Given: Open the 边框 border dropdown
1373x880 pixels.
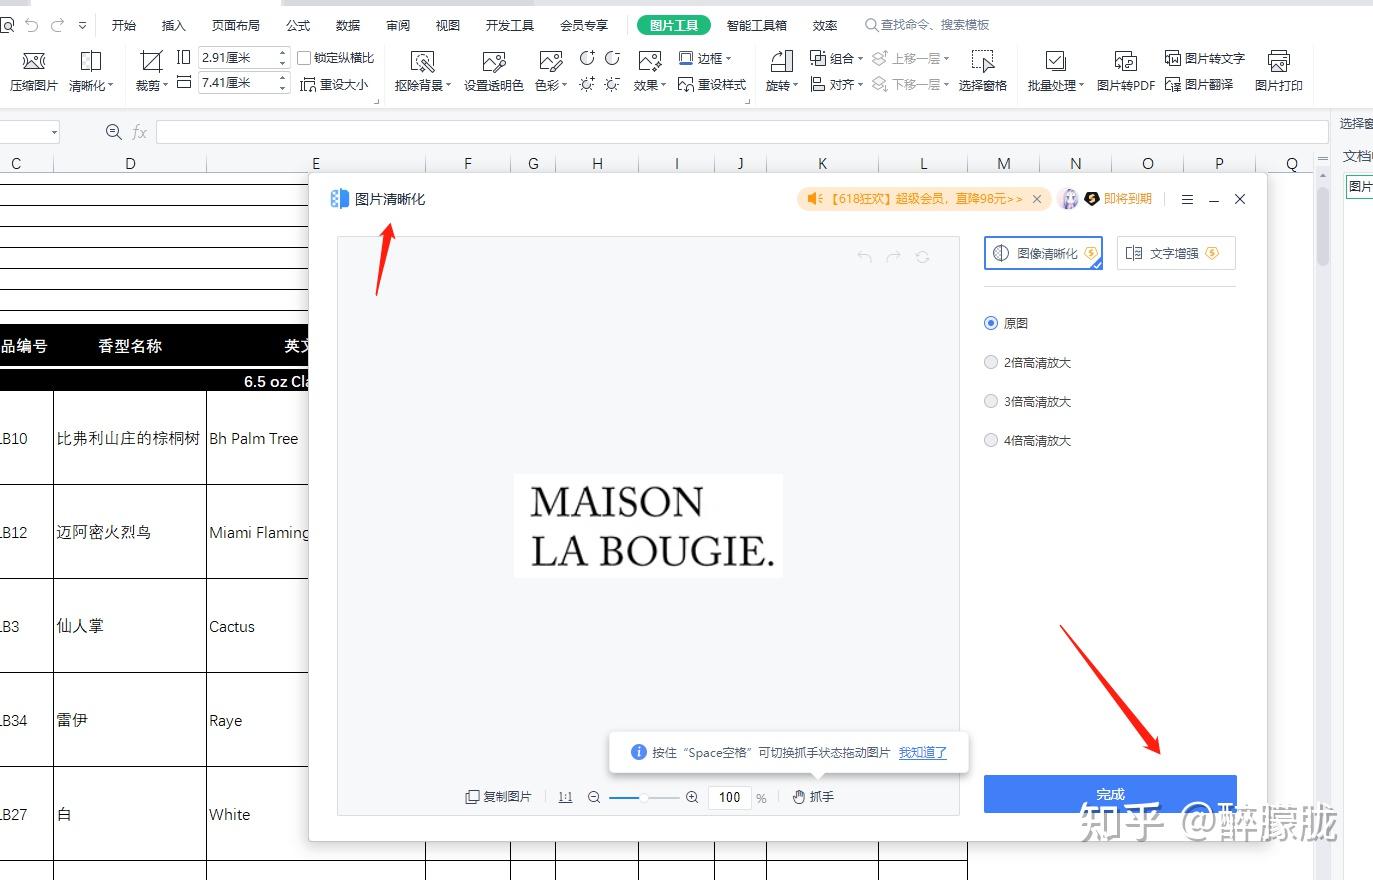Looking at the screenshot, I should point(705,58).
